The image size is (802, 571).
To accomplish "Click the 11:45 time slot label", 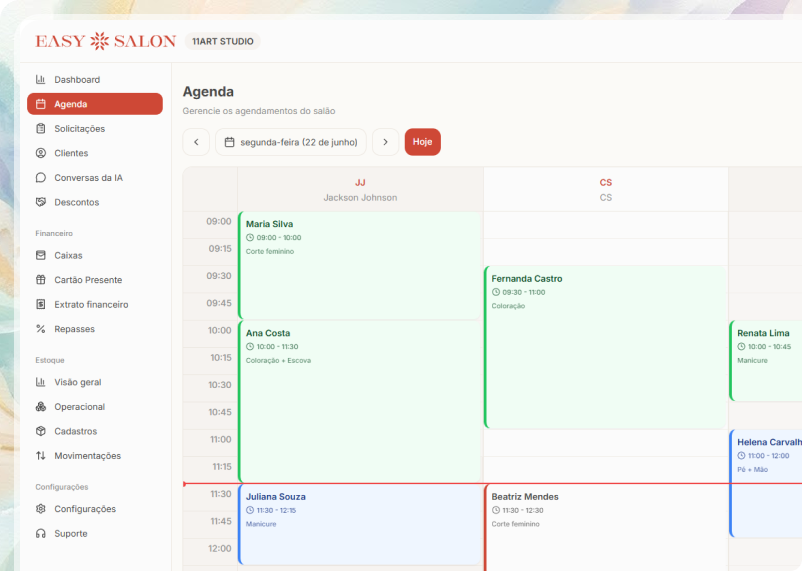I will point(221,521).
